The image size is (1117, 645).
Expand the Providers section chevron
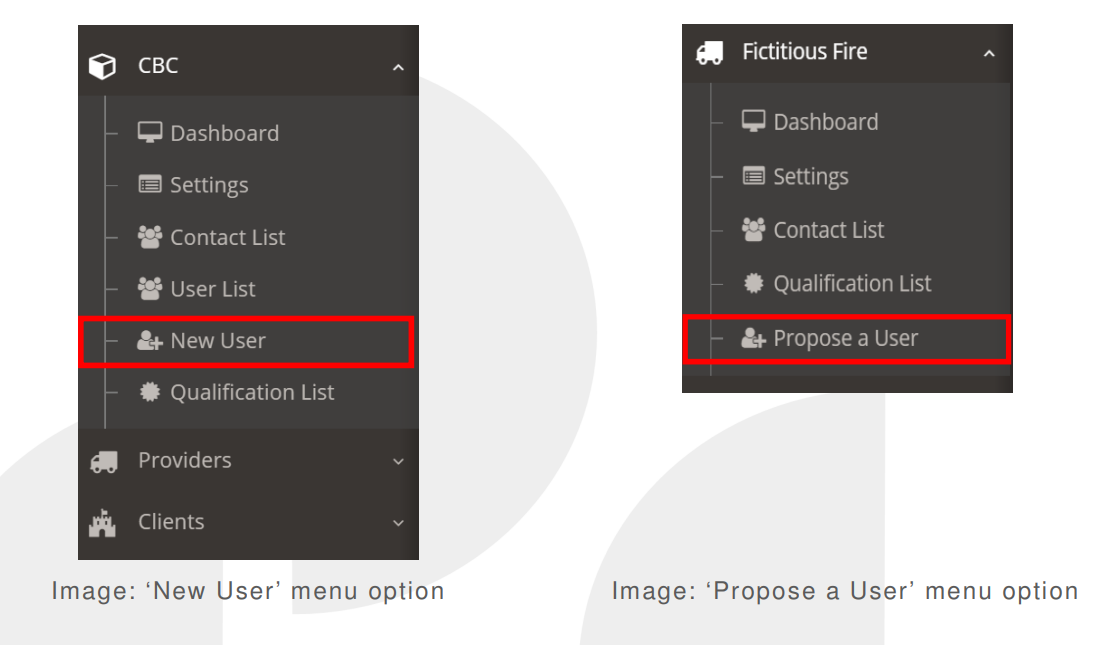tap(398, 461)
